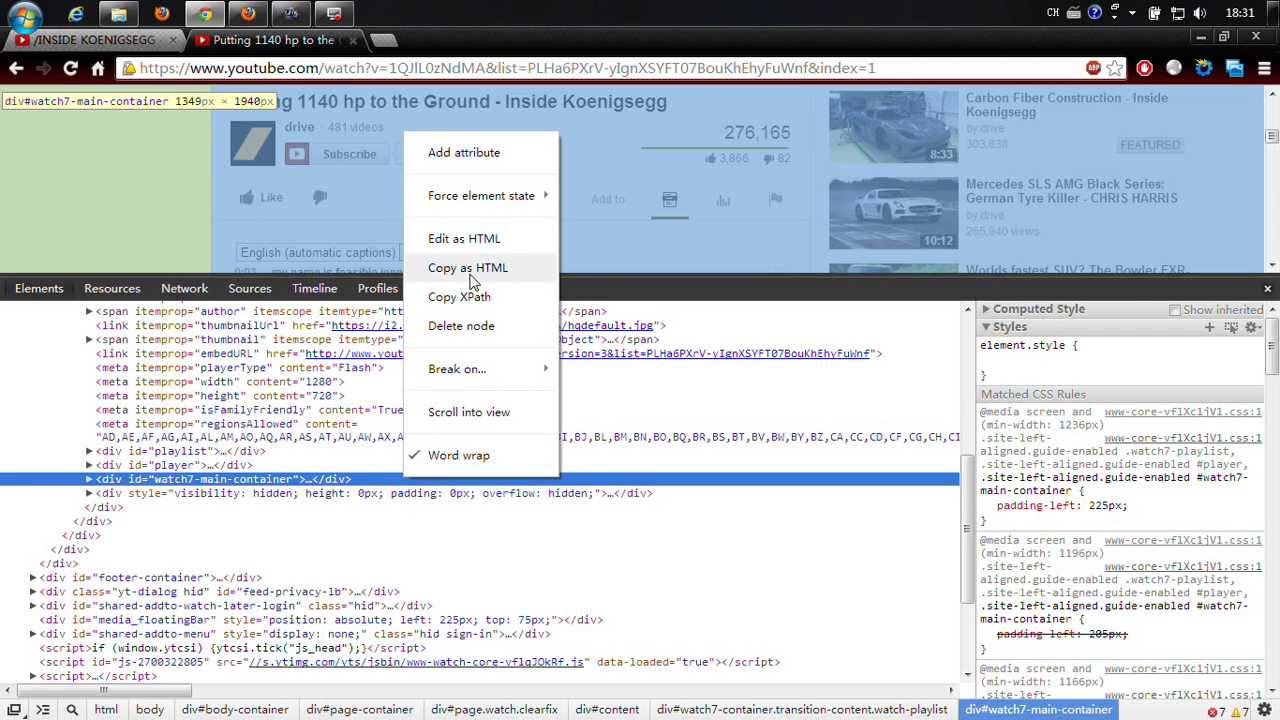
Task: Bookmark this page with the star icon
Action: tap(1115, 68)
